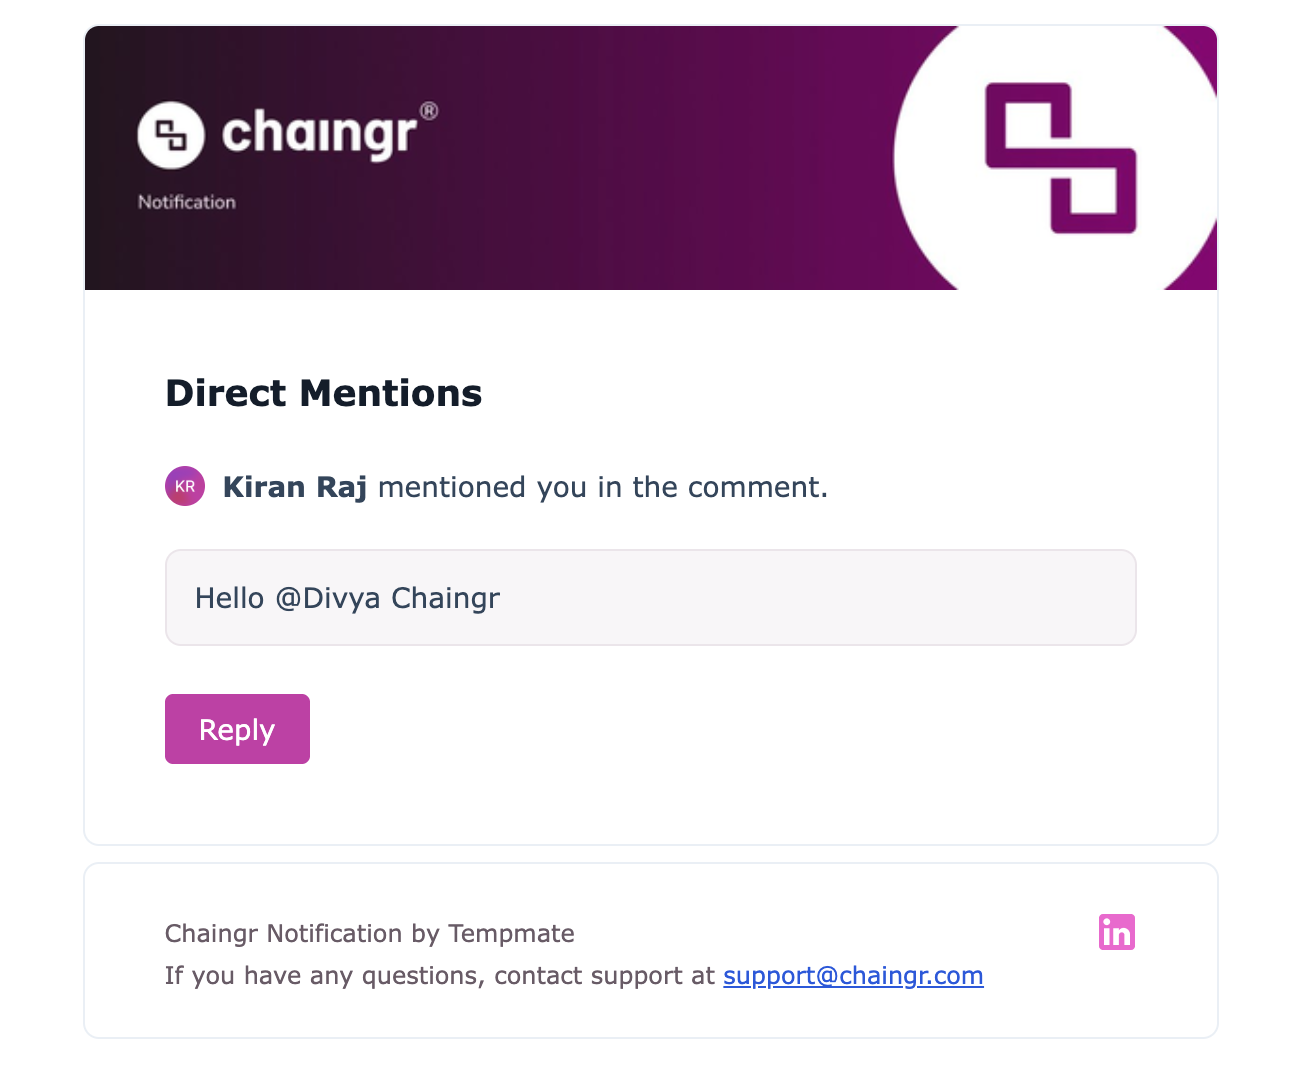Click the word Tempmate in the footer
The width and height of the screenshot is (1312, 1076).
[511, 933]
